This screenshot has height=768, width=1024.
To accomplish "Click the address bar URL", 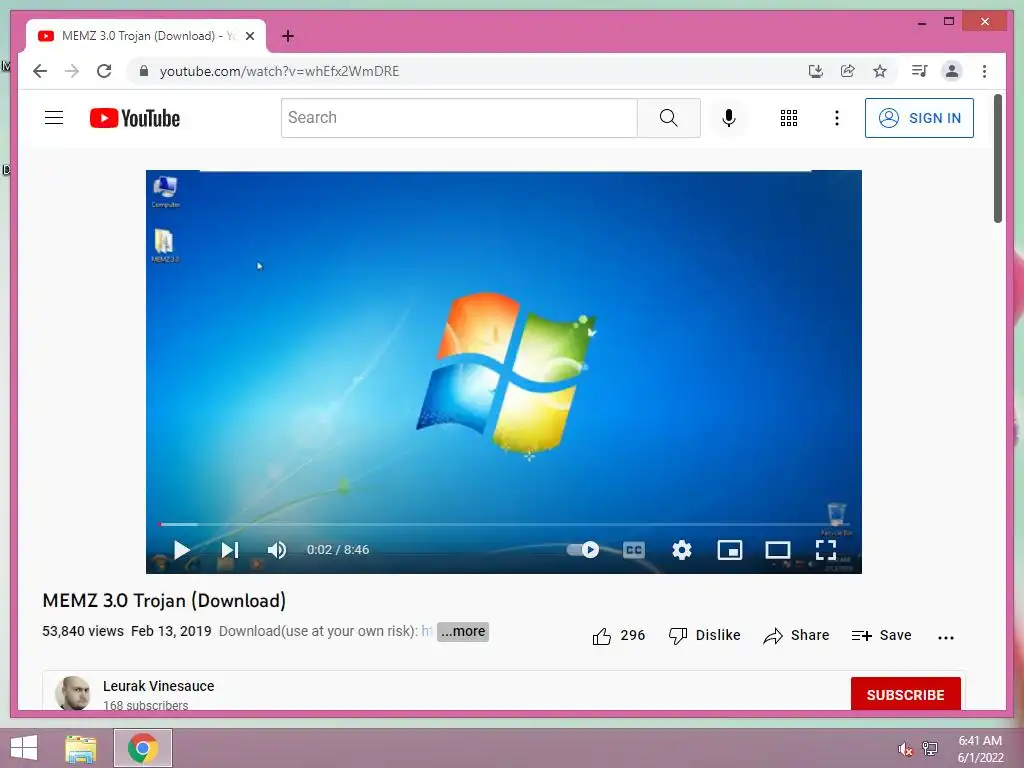I will (x=280, y=71).
